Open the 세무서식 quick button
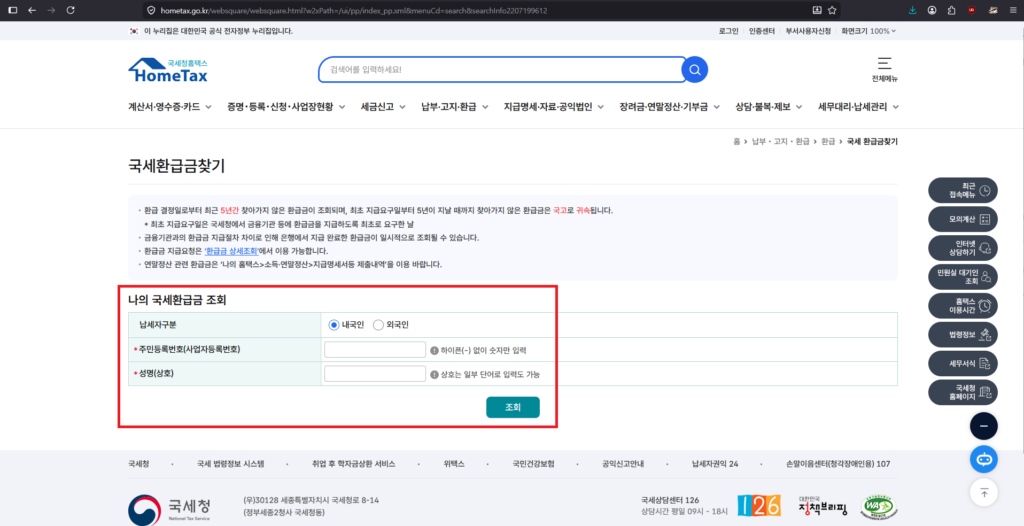The image size is (1024, 526). (963, 363)
